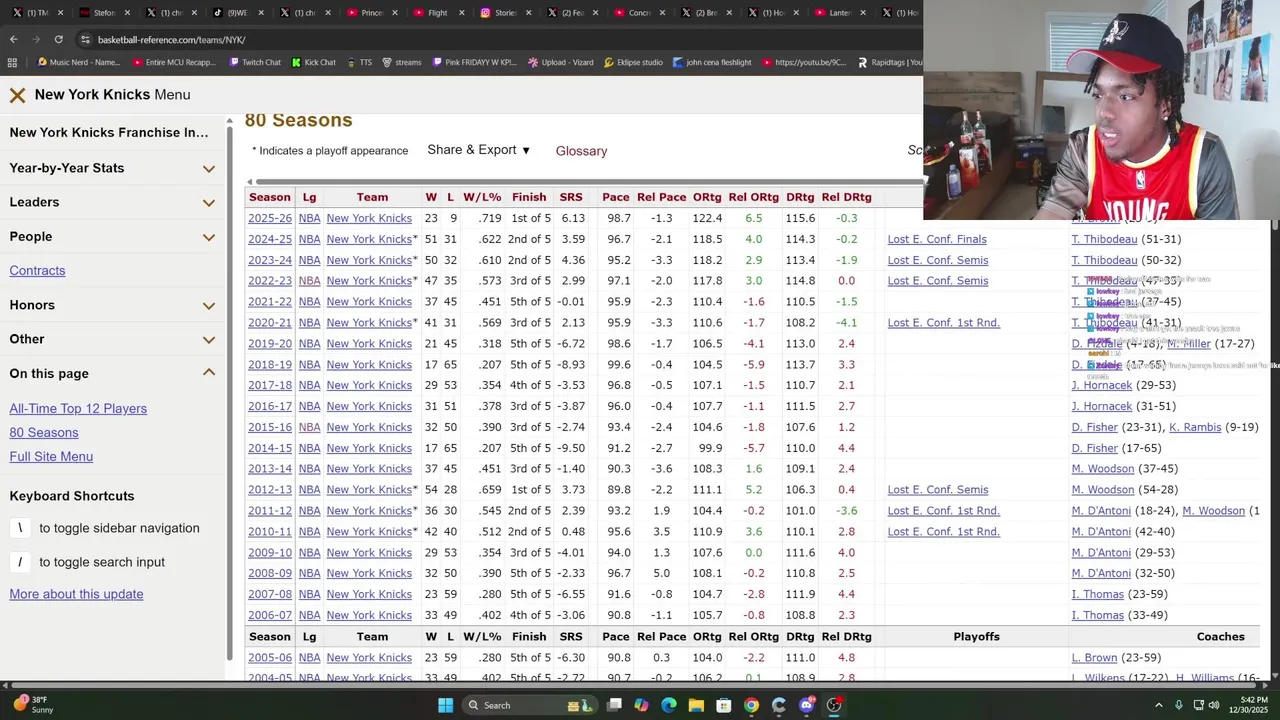
Task: Open the clock and date in taskbar
Action: tap(1246, 705)
